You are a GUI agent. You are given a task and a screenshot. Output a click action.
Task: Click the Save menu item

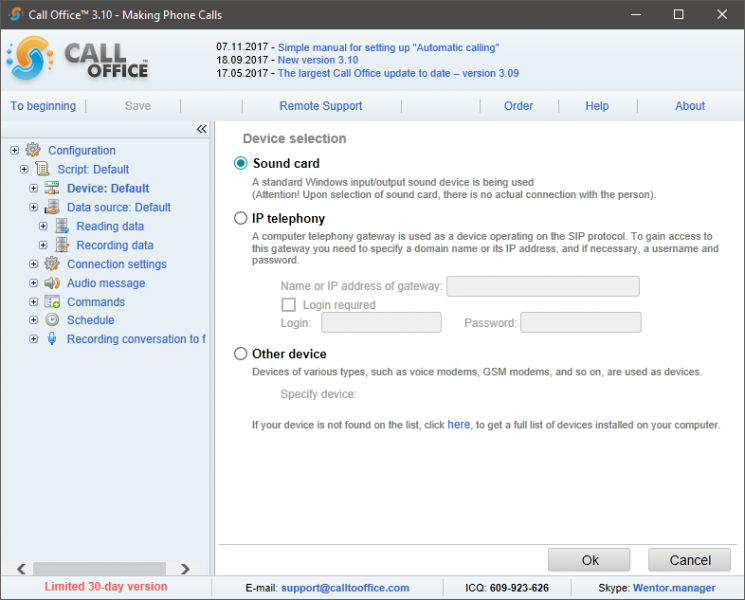point(138,106)
